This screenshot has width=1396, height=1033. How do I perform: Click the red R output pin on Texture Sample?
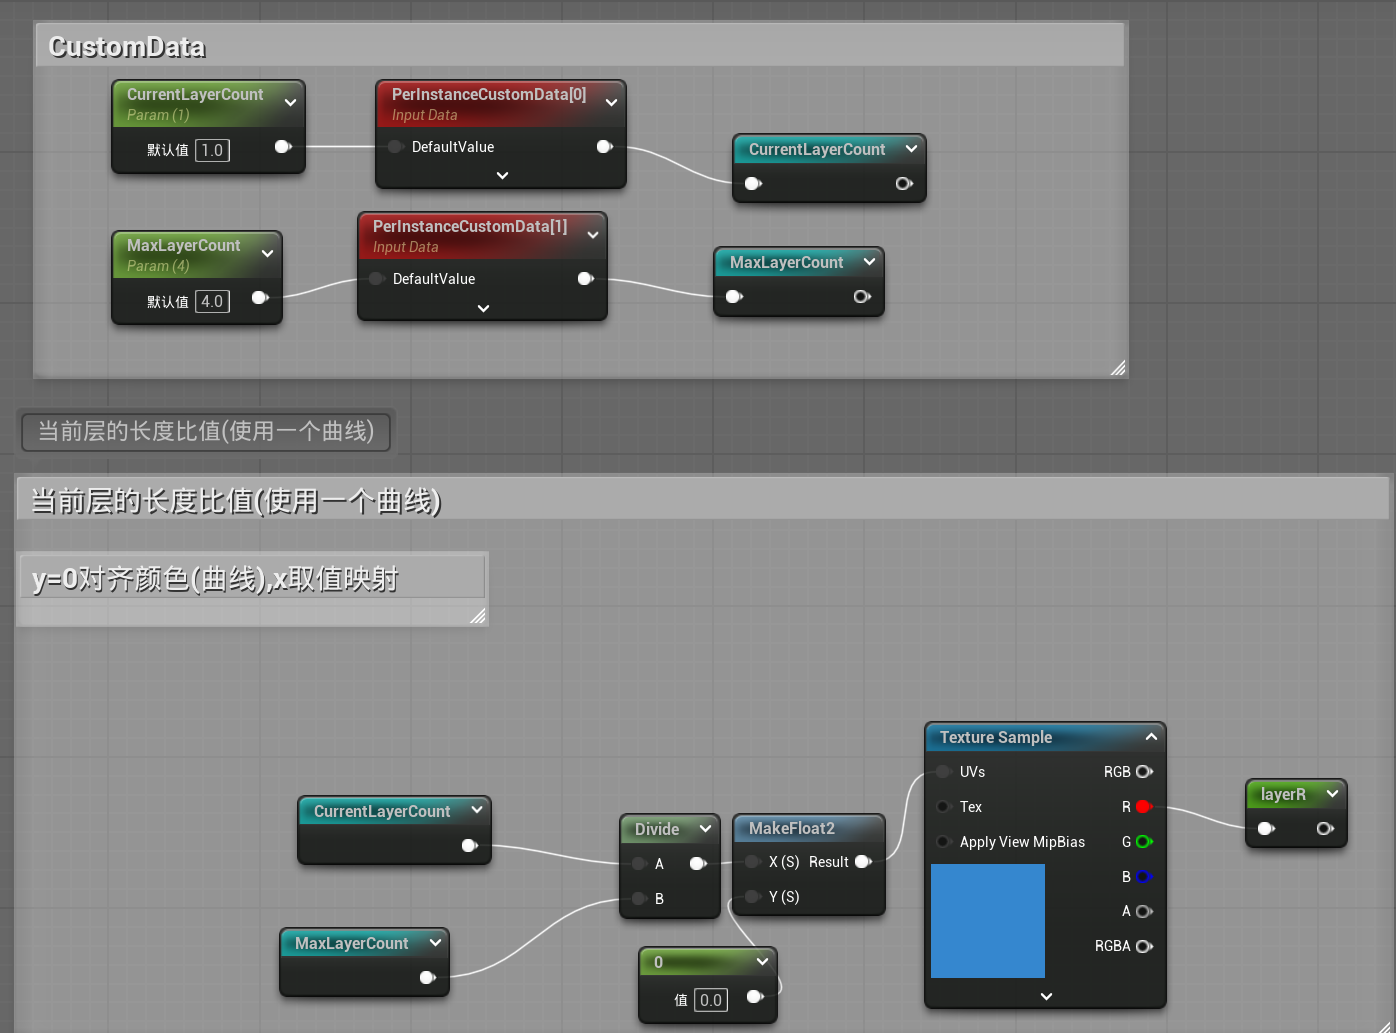pos(1144,807)
